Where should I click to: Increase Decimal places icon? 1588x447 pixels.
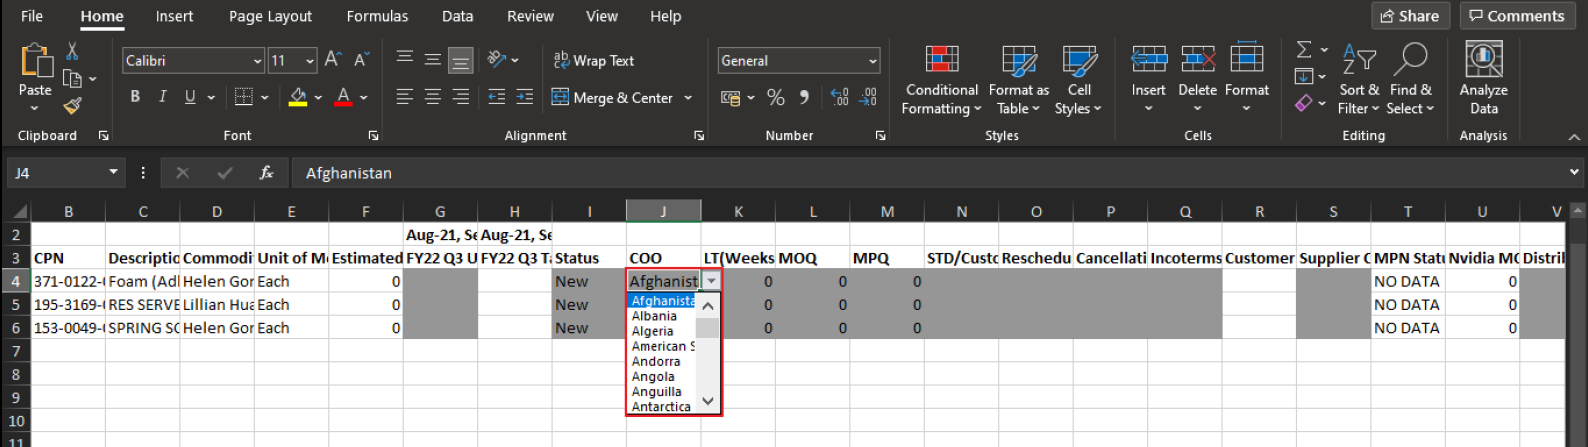(x=840, y=98)
